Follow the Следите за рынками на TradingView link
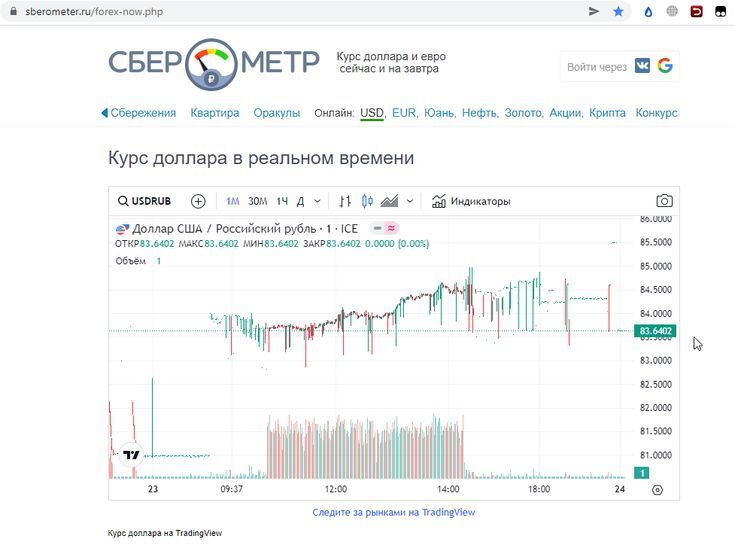The width and height of the screenshot is (735, 545). 394,512
